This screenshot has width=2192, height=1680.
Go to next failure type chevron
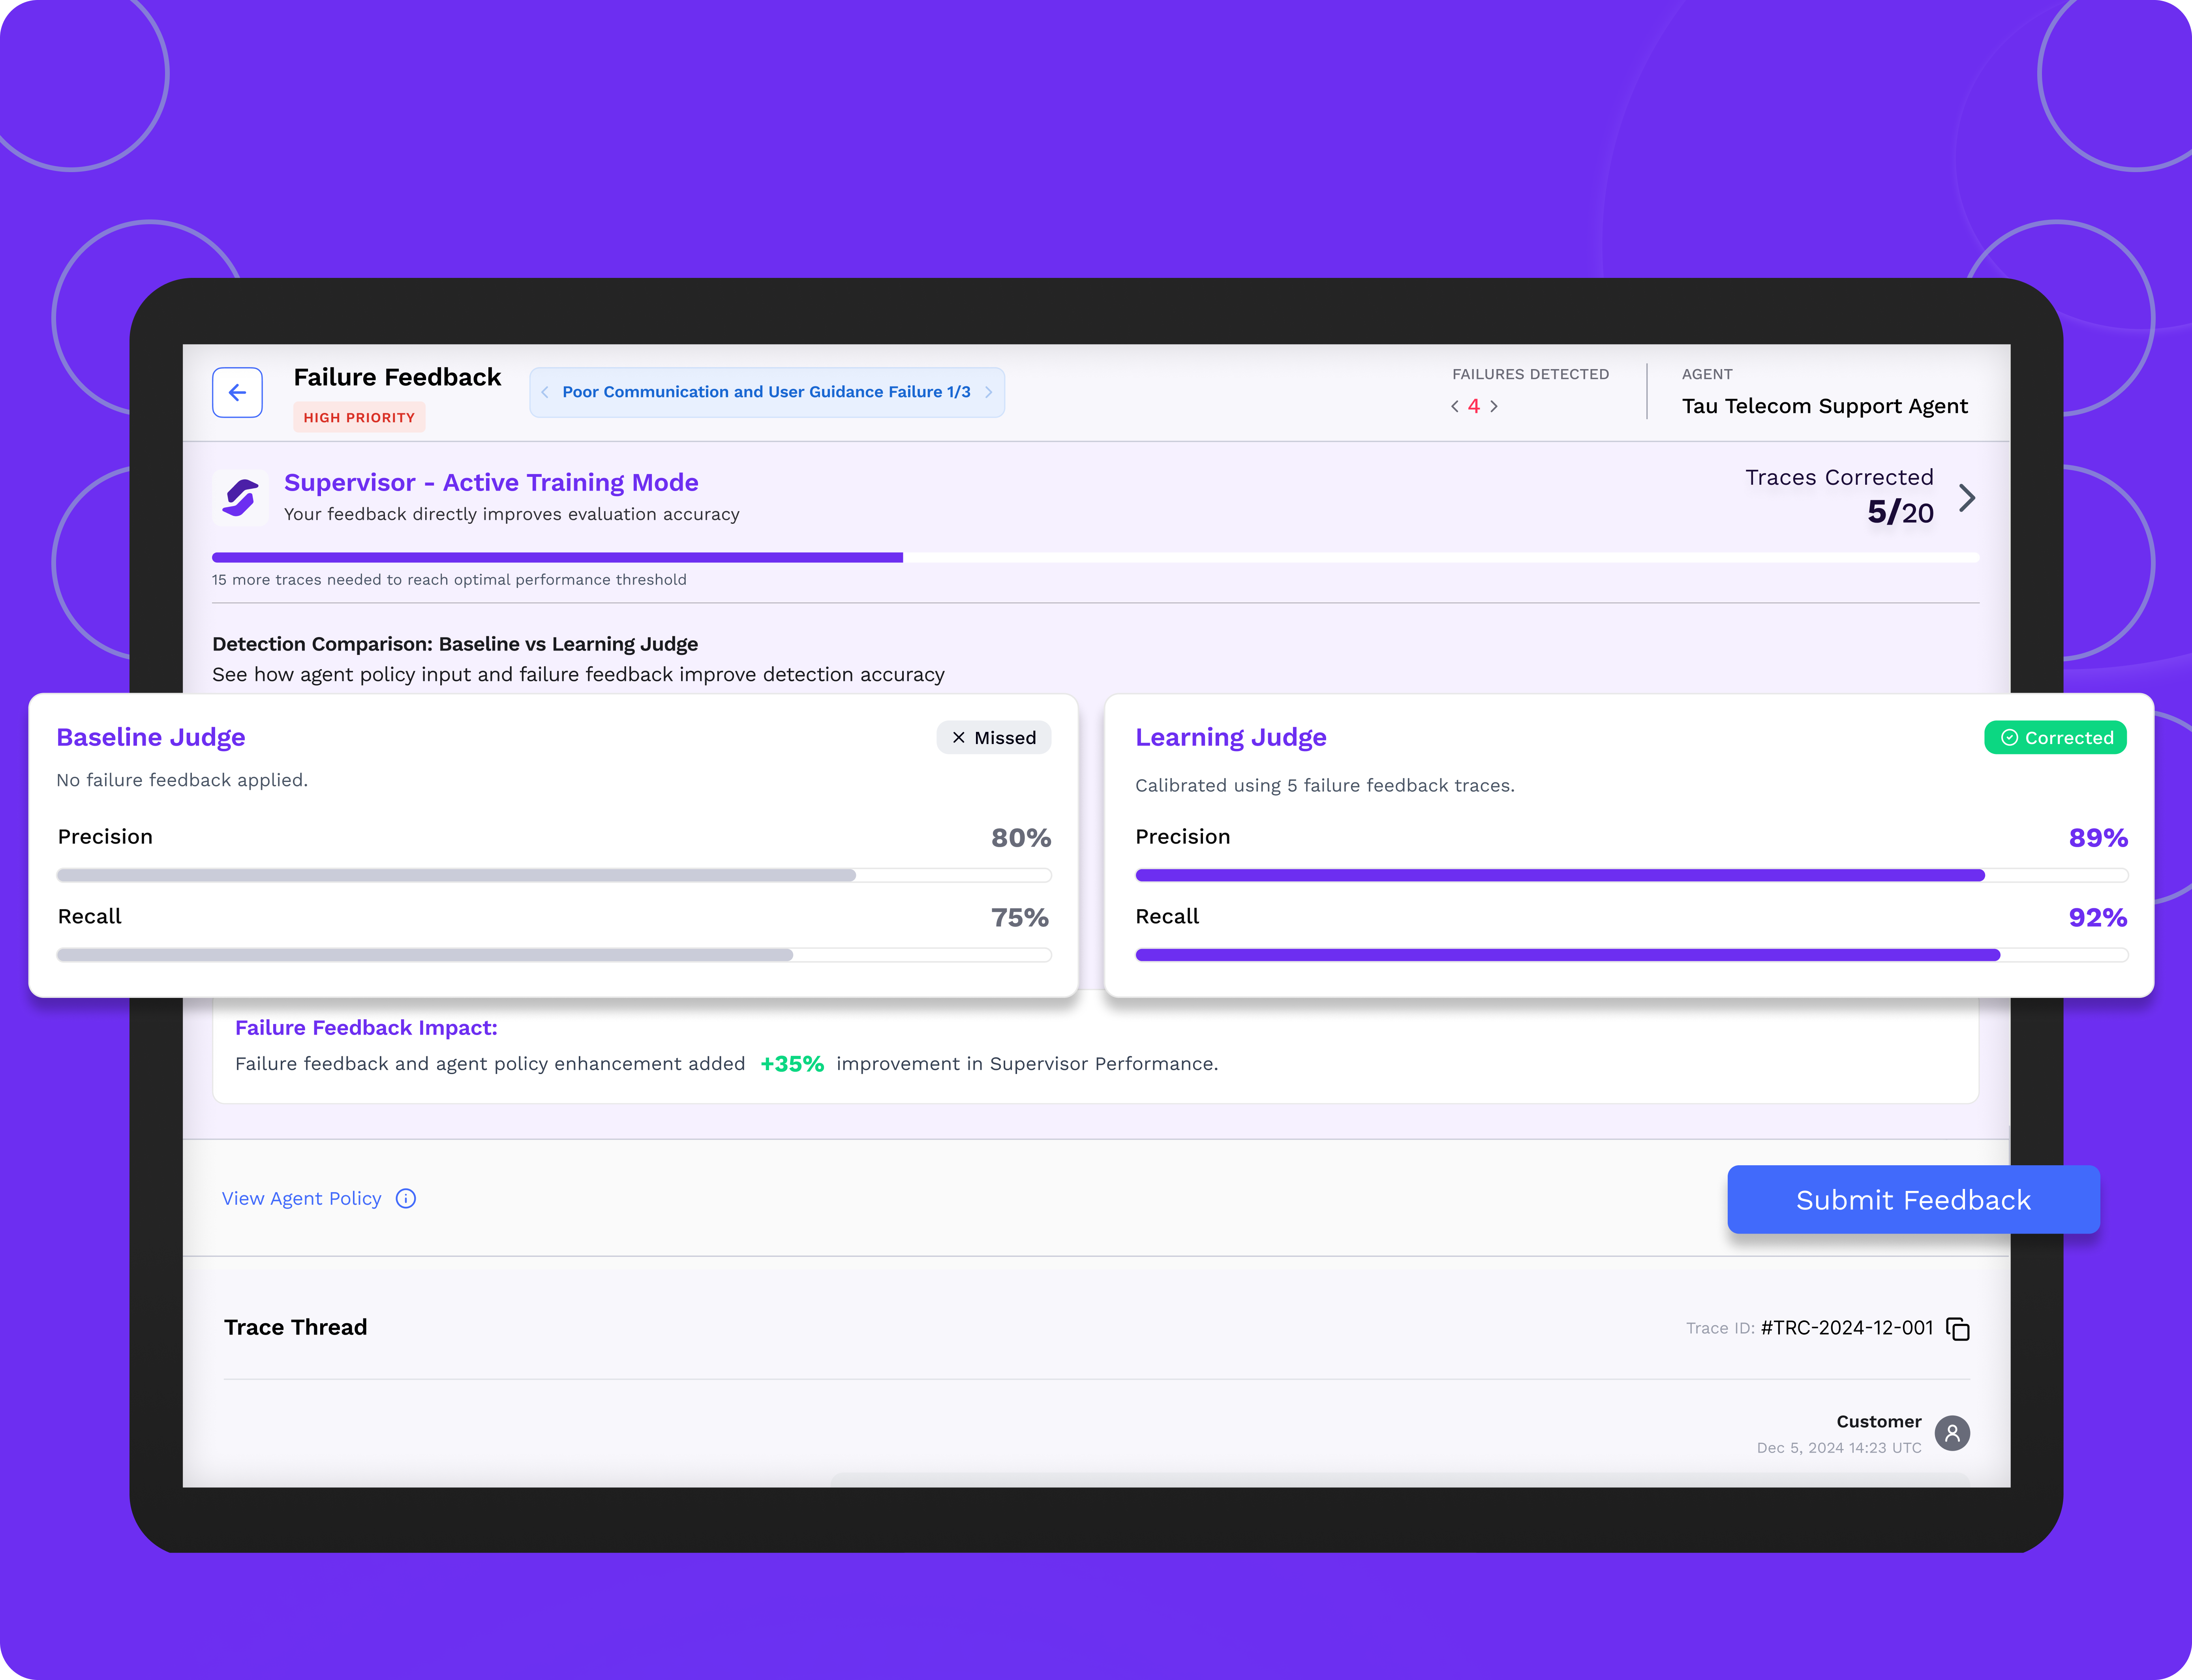coord(988,392)
